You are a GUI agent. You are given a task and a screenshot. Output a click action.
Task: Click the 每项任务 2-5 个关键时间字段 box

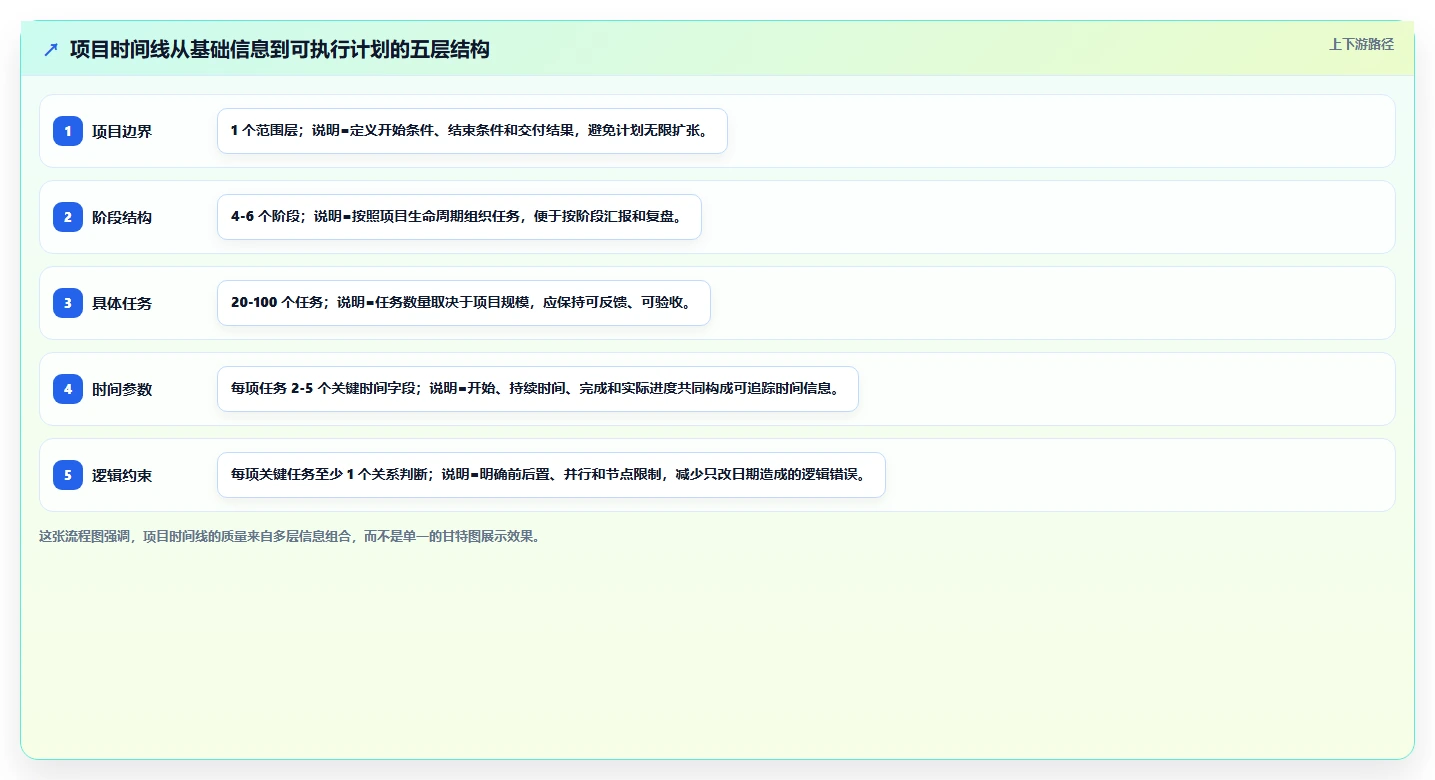pos(538,389)
